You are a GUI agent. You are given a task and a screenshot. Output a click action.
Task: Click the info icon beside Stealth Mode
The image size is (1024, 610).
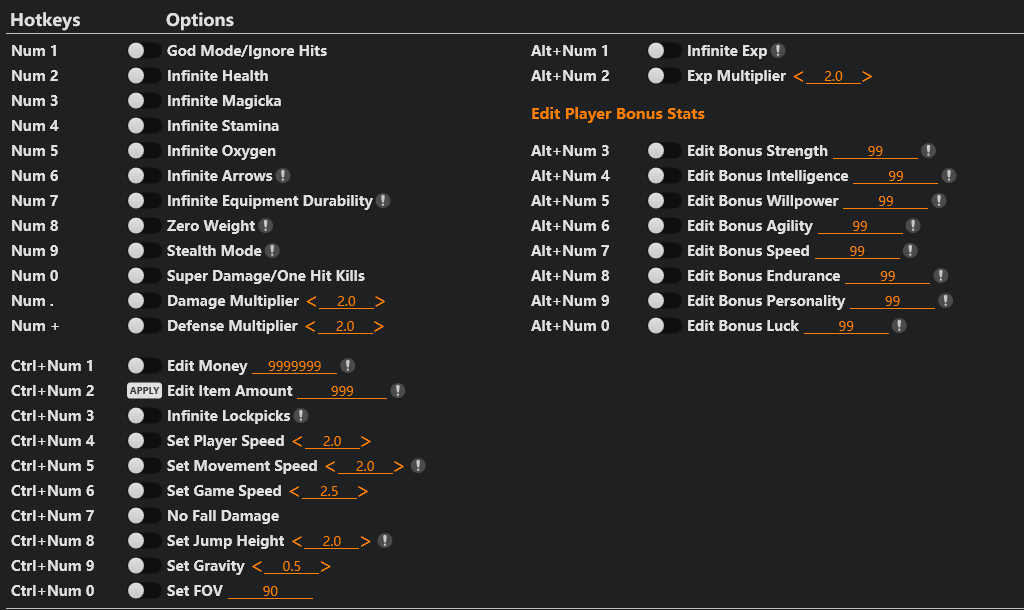tap(272, 251)
